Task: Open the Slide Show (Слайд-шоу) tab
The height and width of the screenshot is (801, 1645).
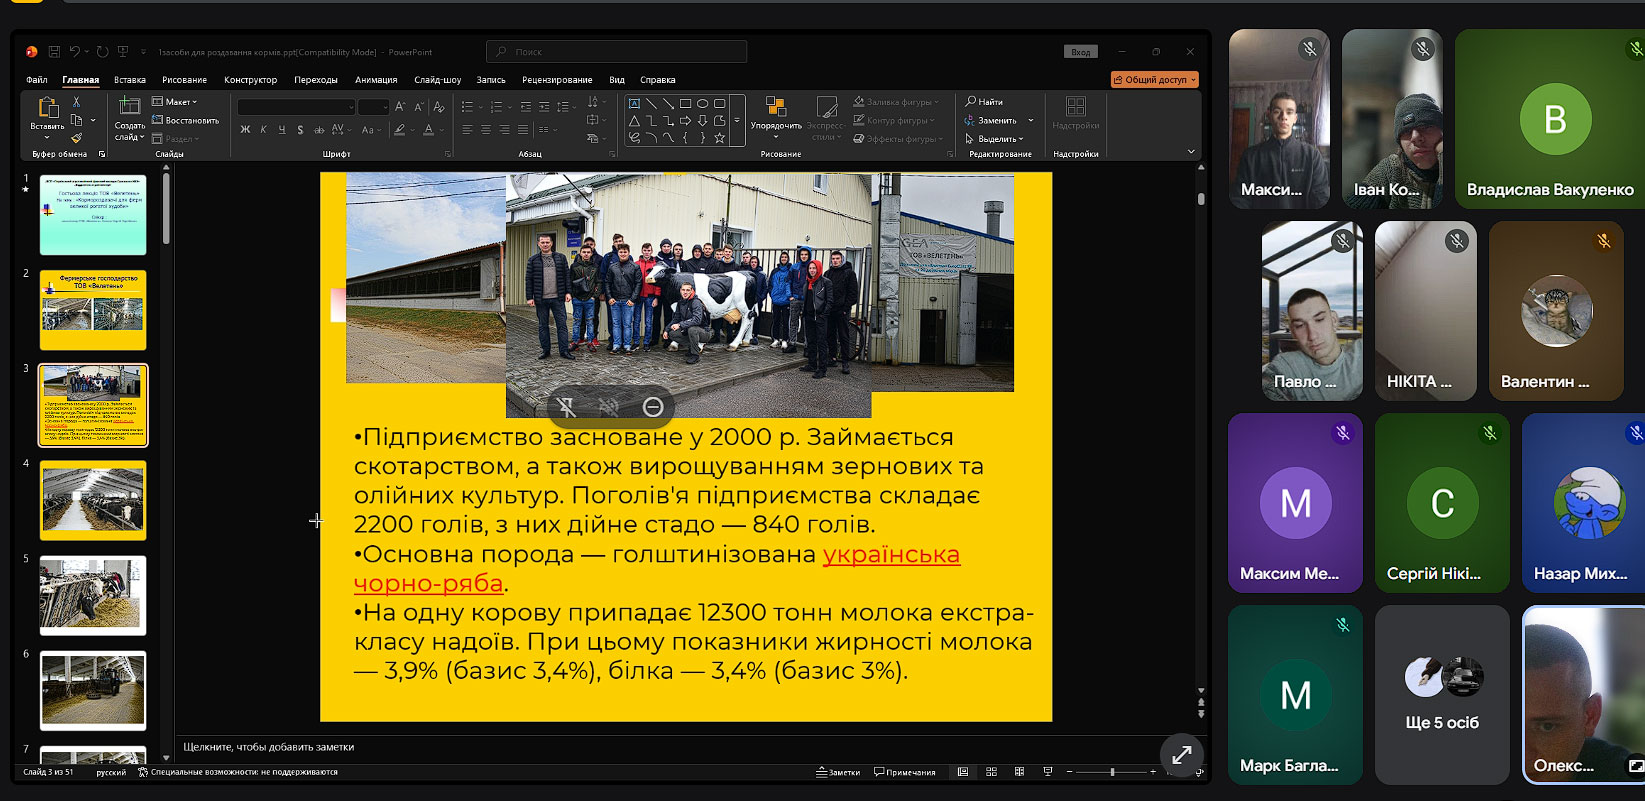Action: point(437,80)
